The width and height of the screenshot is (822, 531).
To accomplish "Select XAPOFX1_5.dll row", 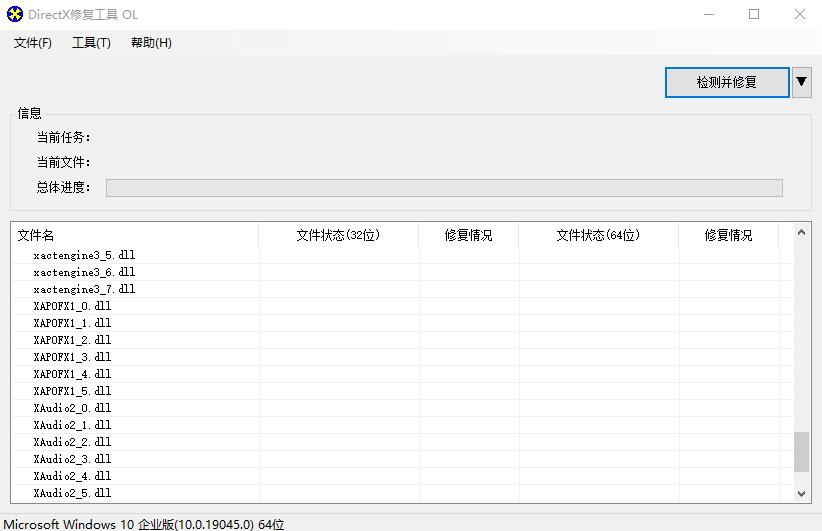I will click(402, 391).
